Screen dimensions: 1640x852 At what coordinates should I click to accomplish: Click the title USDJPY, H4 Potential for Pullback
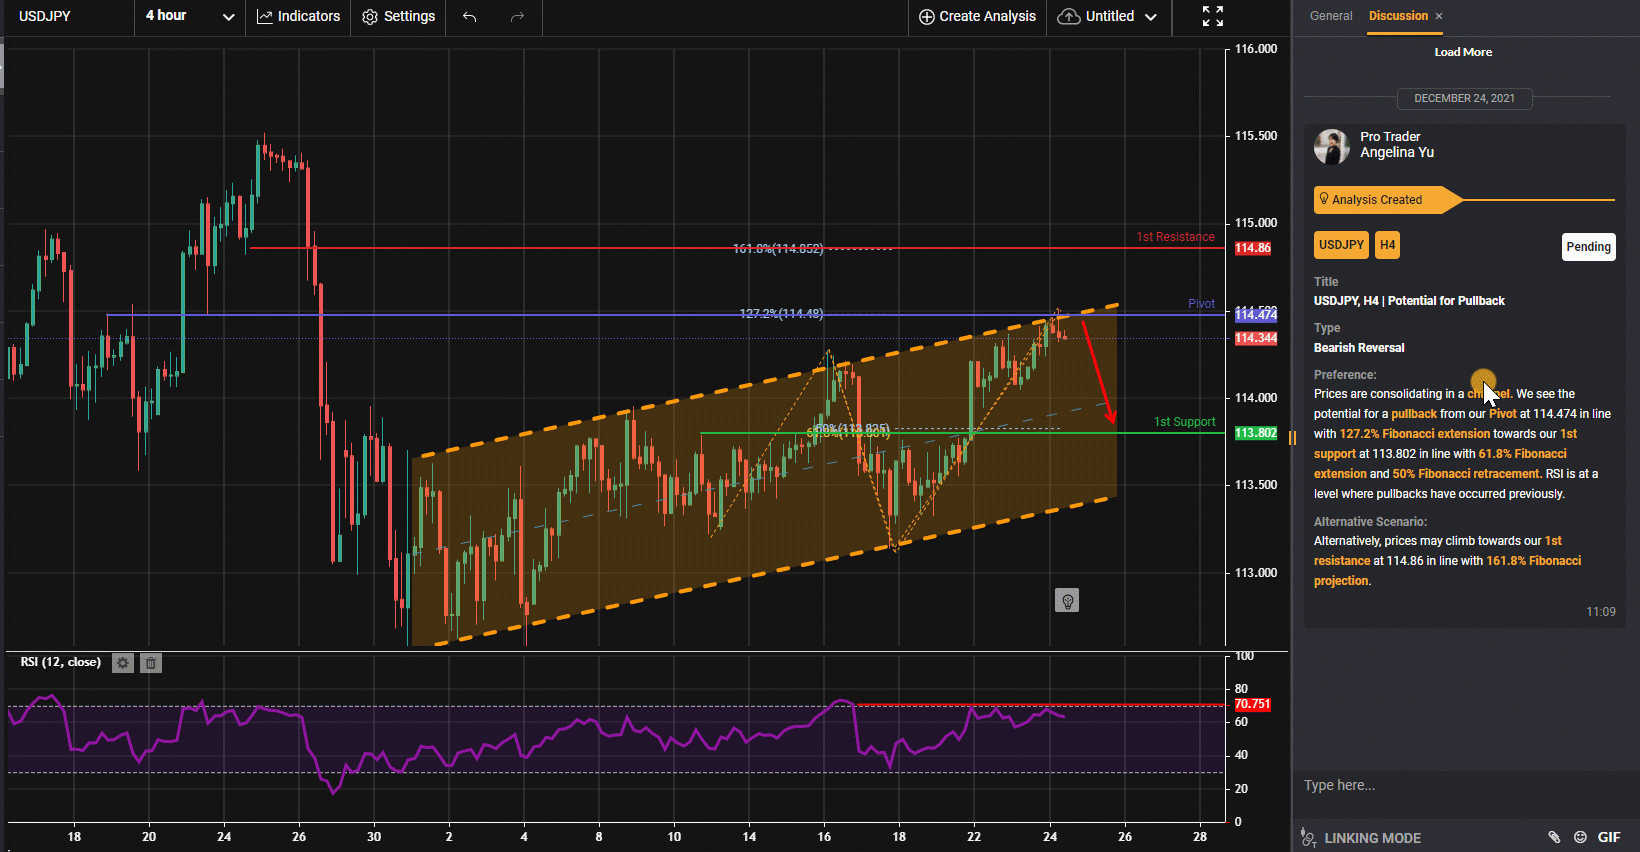[1409, 301]
